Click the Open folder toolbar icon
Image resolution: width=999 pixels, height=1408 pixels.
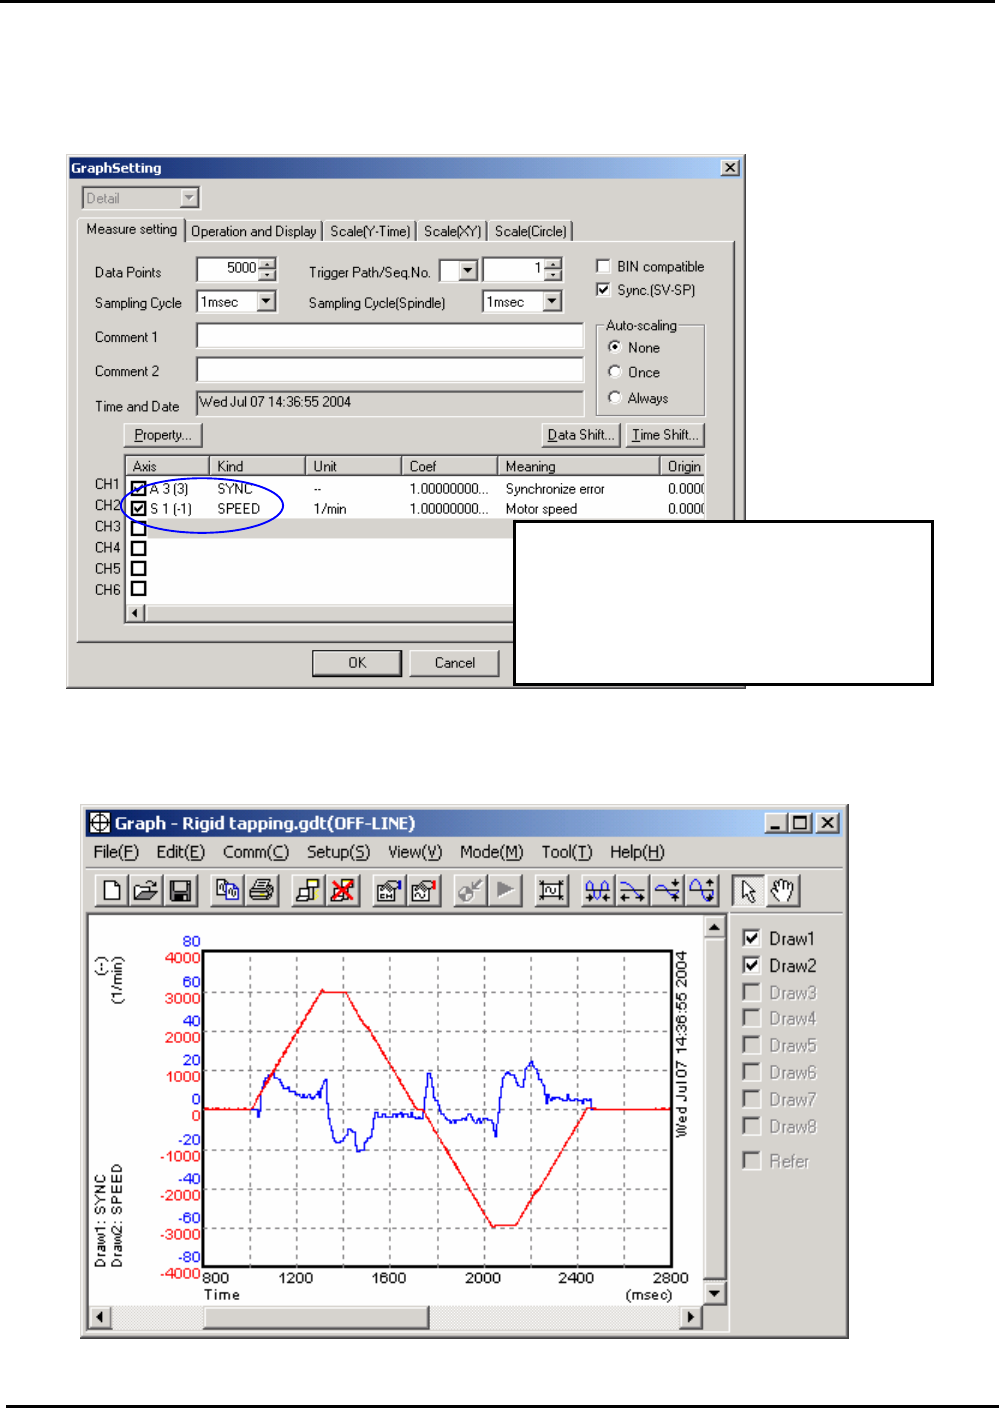click(146, 890)
